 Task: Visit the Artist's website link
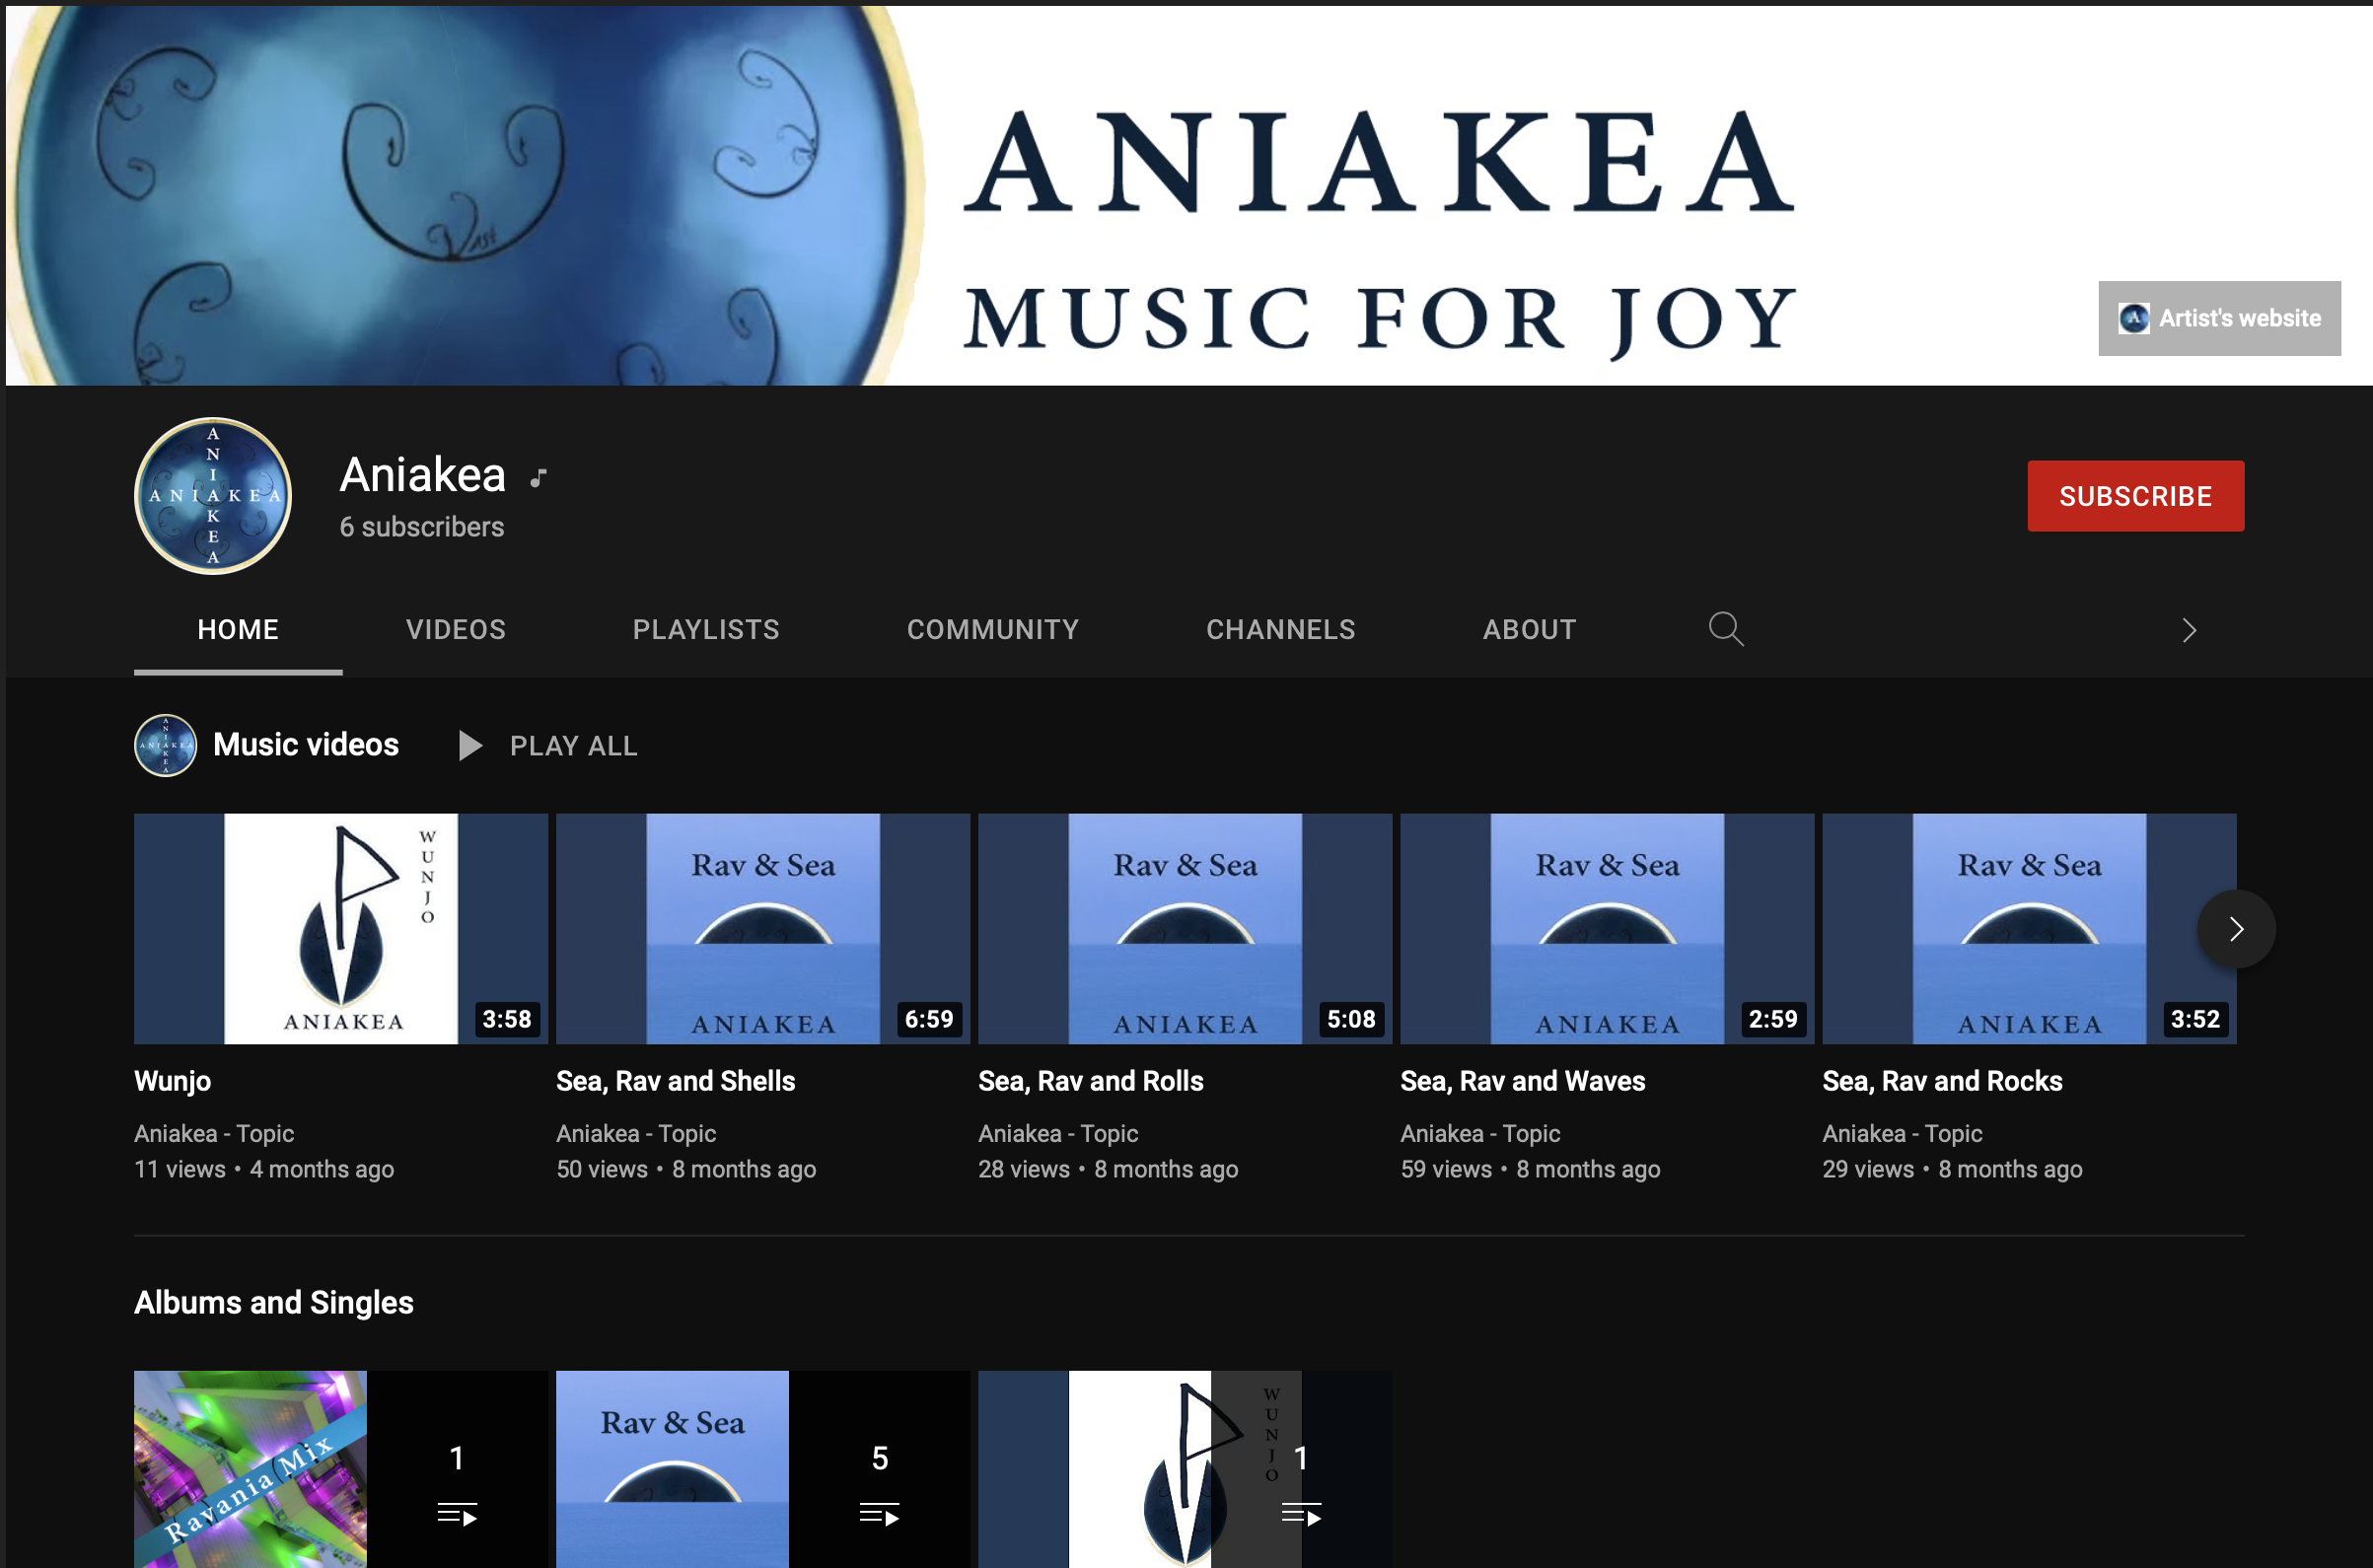pyautogui.click(x=2220, y=318)
